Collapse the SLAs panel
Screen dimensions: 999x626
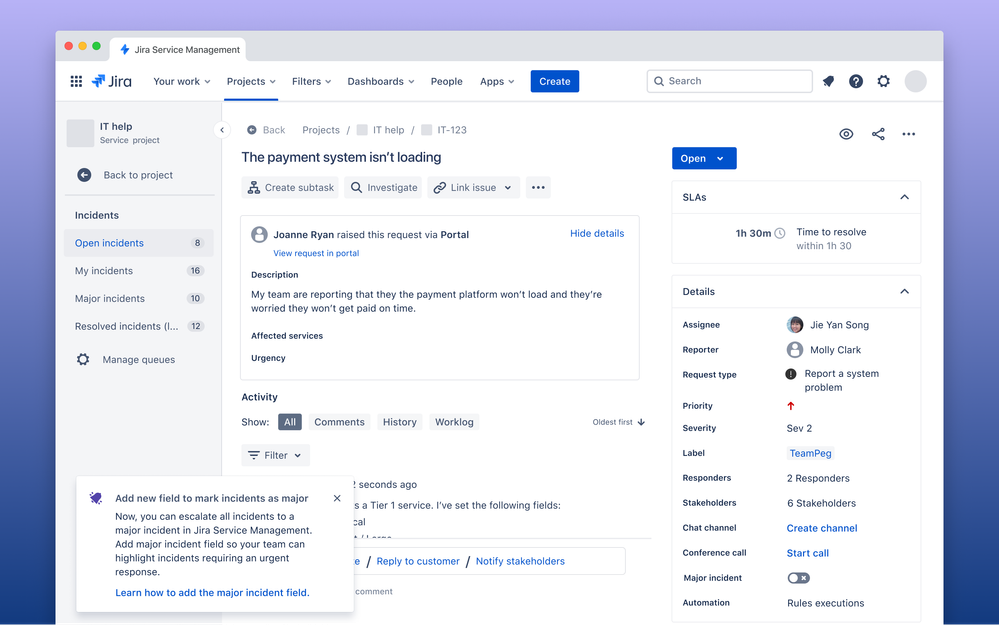point(905,197)
